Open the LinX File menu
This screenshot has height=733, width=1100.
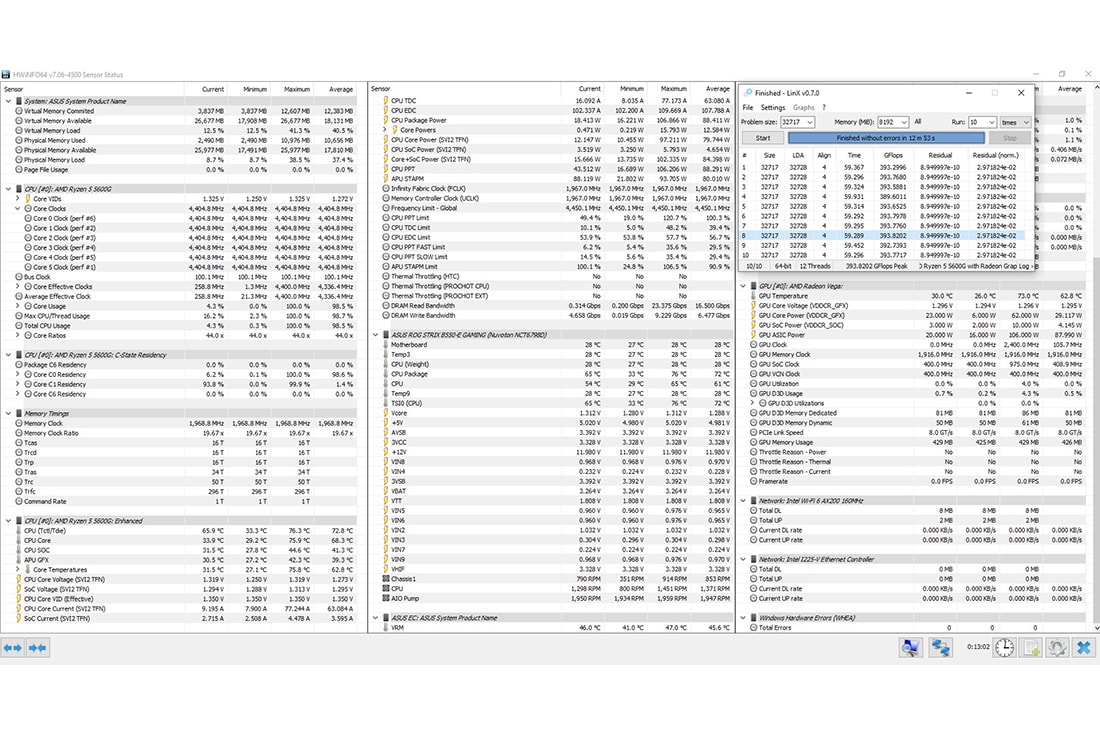pyautogui.click(x=747, y=108)
